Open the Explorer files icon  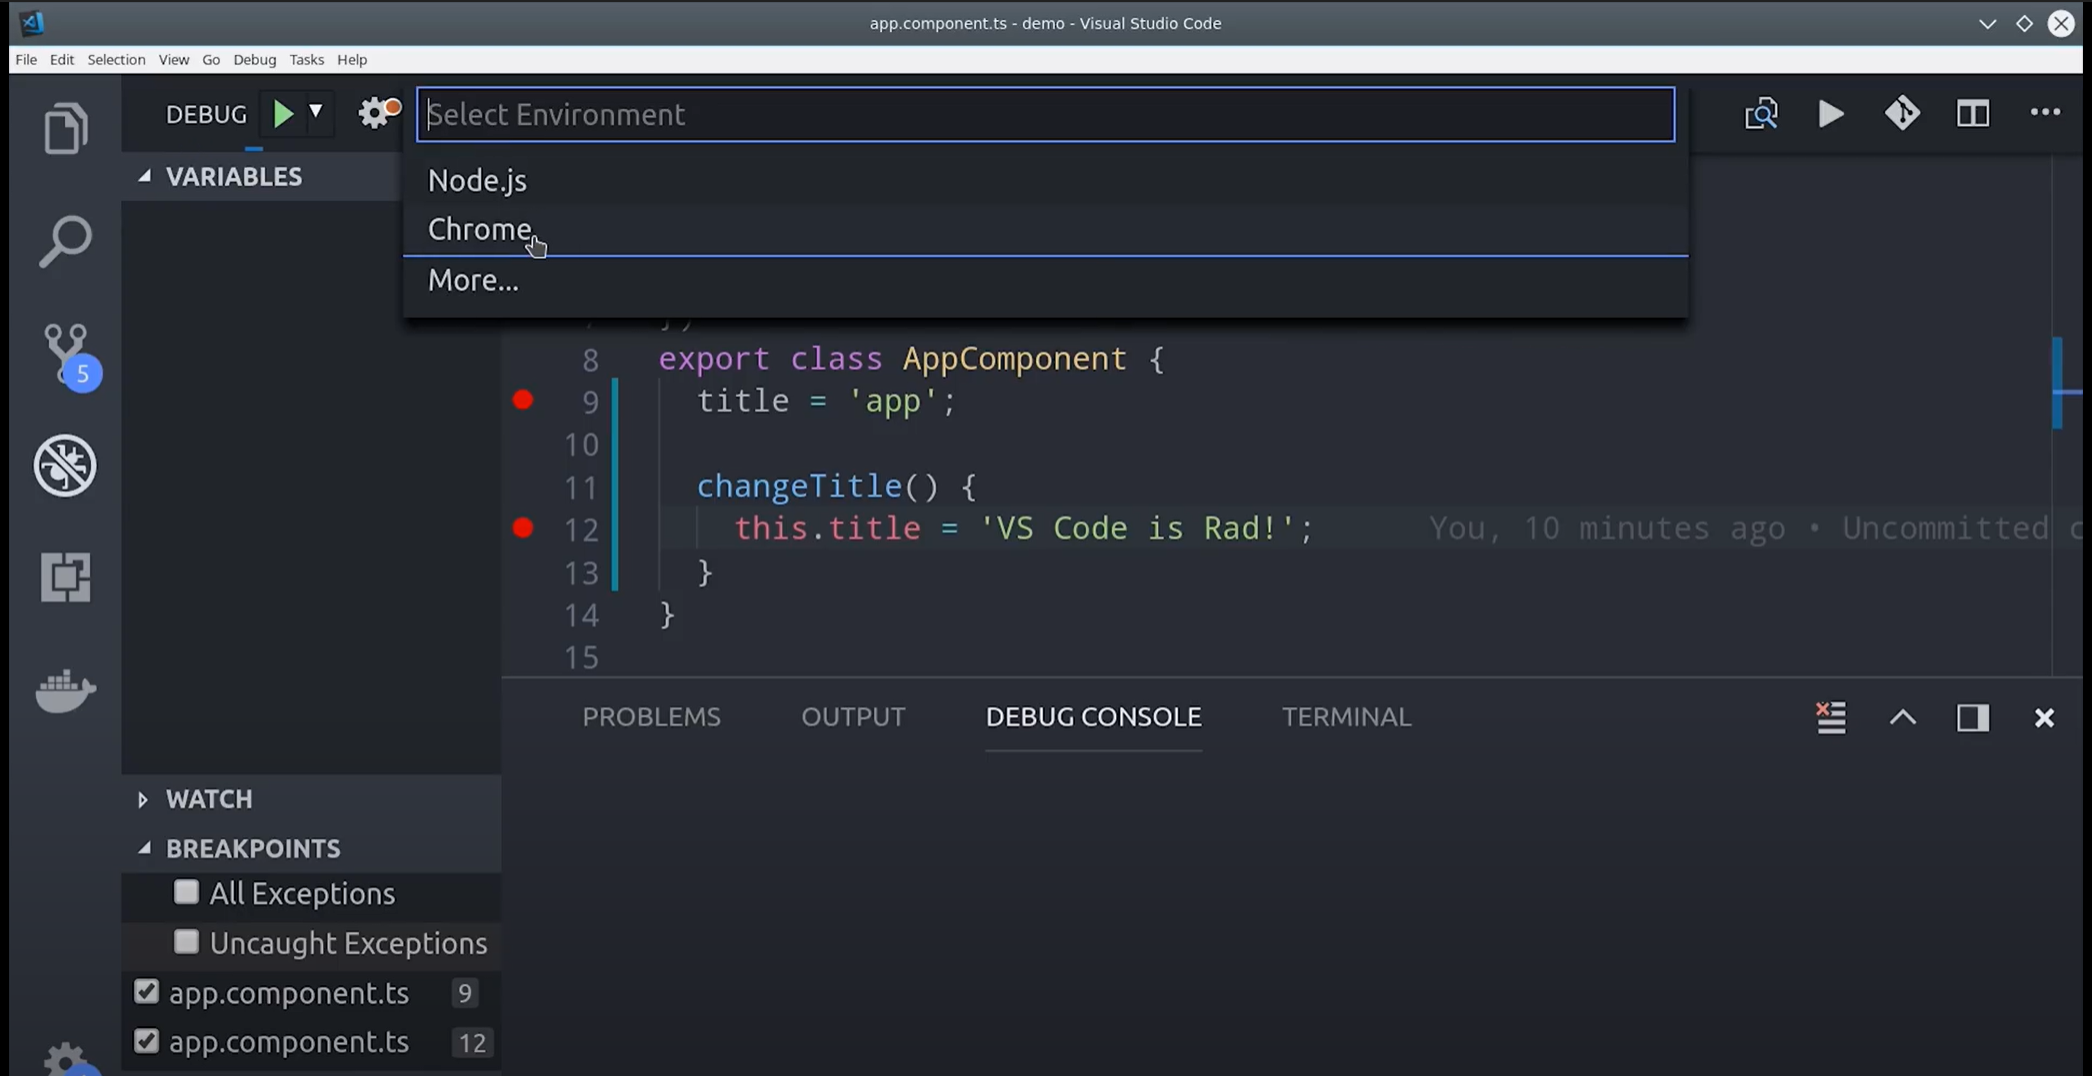[65, 128]
